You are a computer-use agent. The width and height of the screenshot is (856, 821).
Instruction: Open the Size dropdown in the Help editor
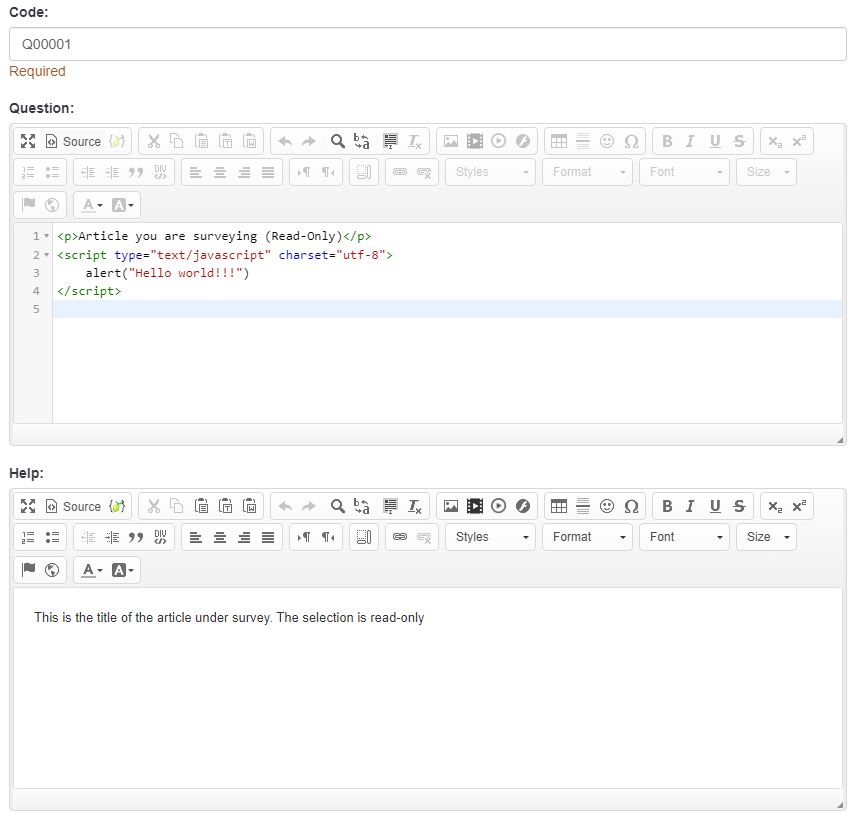point(766,537)
